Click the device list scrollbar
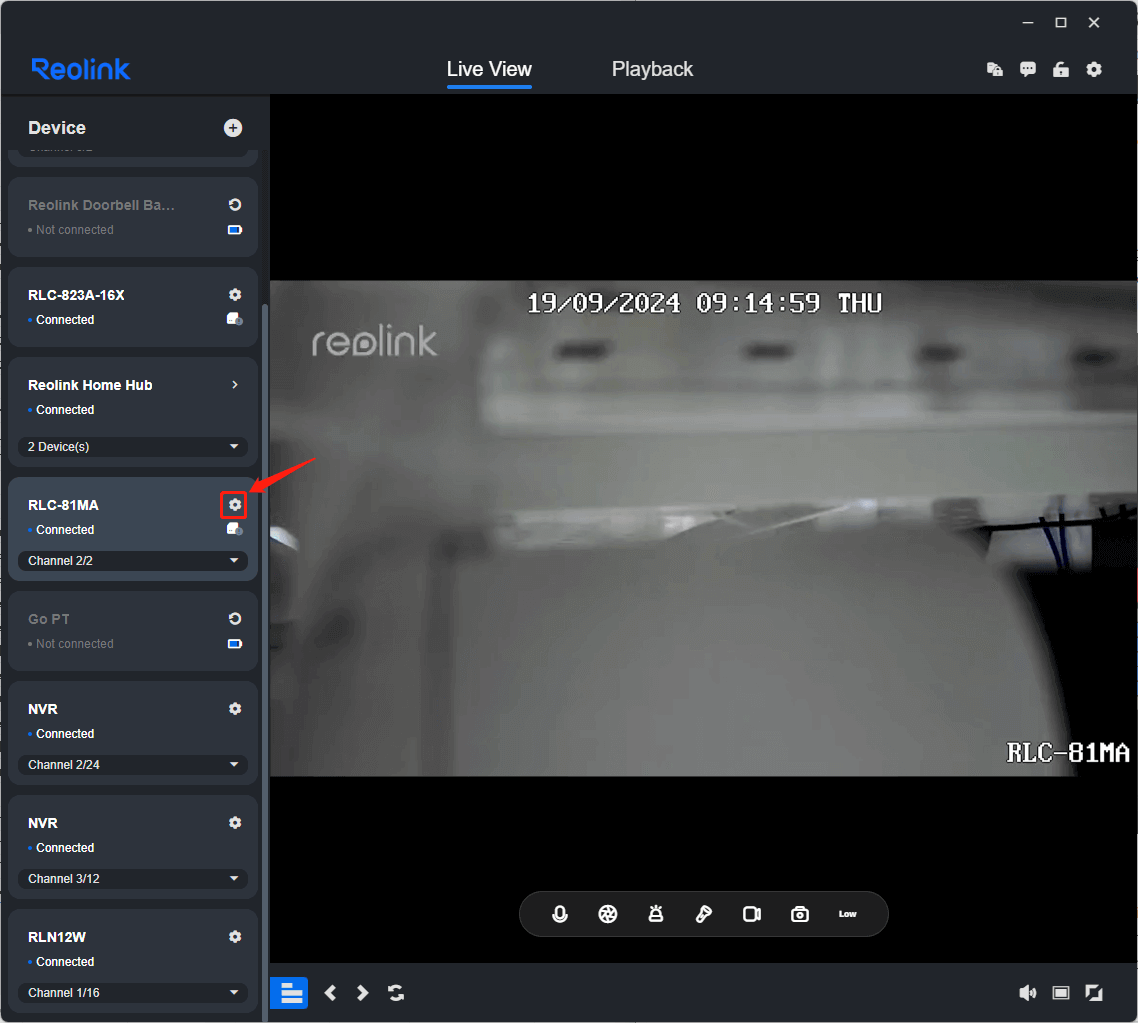The width and height of the screenshot is (1138, 1023). click(265, 660)
